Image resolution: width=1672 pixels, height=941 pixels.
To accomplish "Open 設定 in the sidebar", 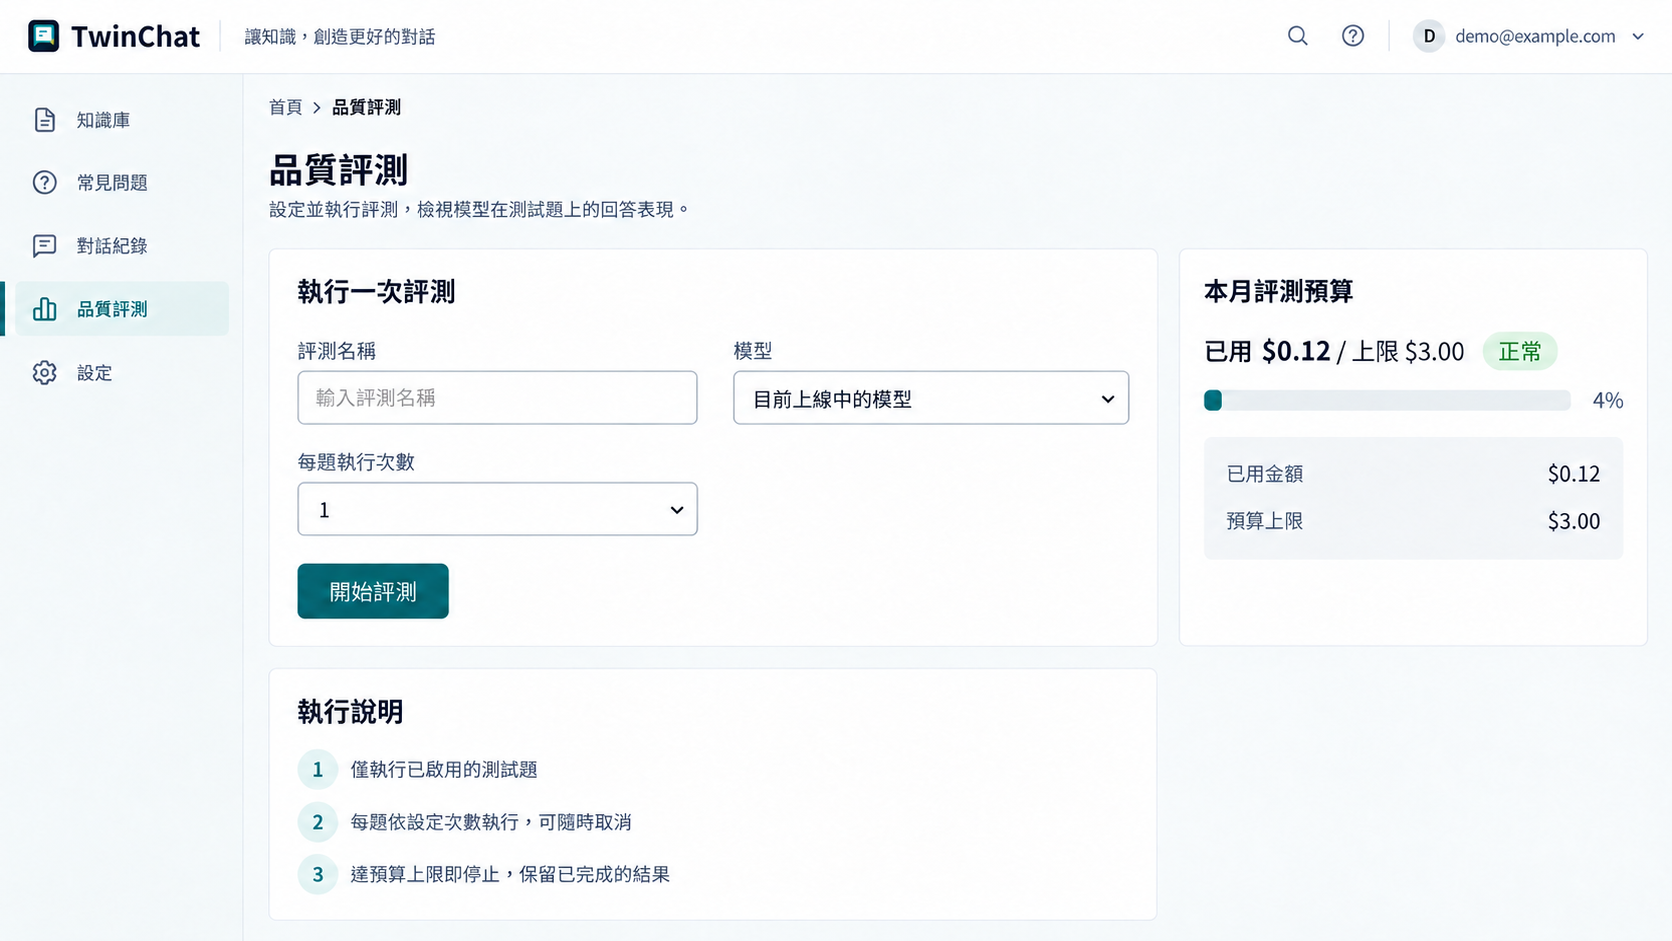I will (x=122, y=373).
